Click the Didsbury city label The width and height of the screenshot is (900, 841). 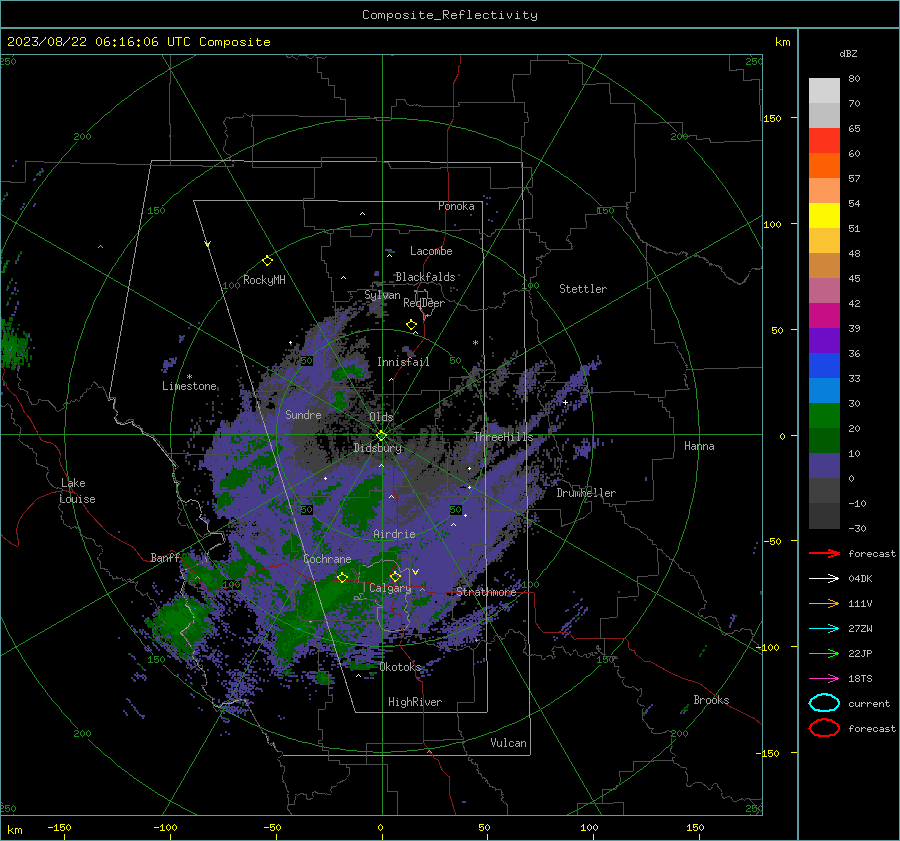378,448
